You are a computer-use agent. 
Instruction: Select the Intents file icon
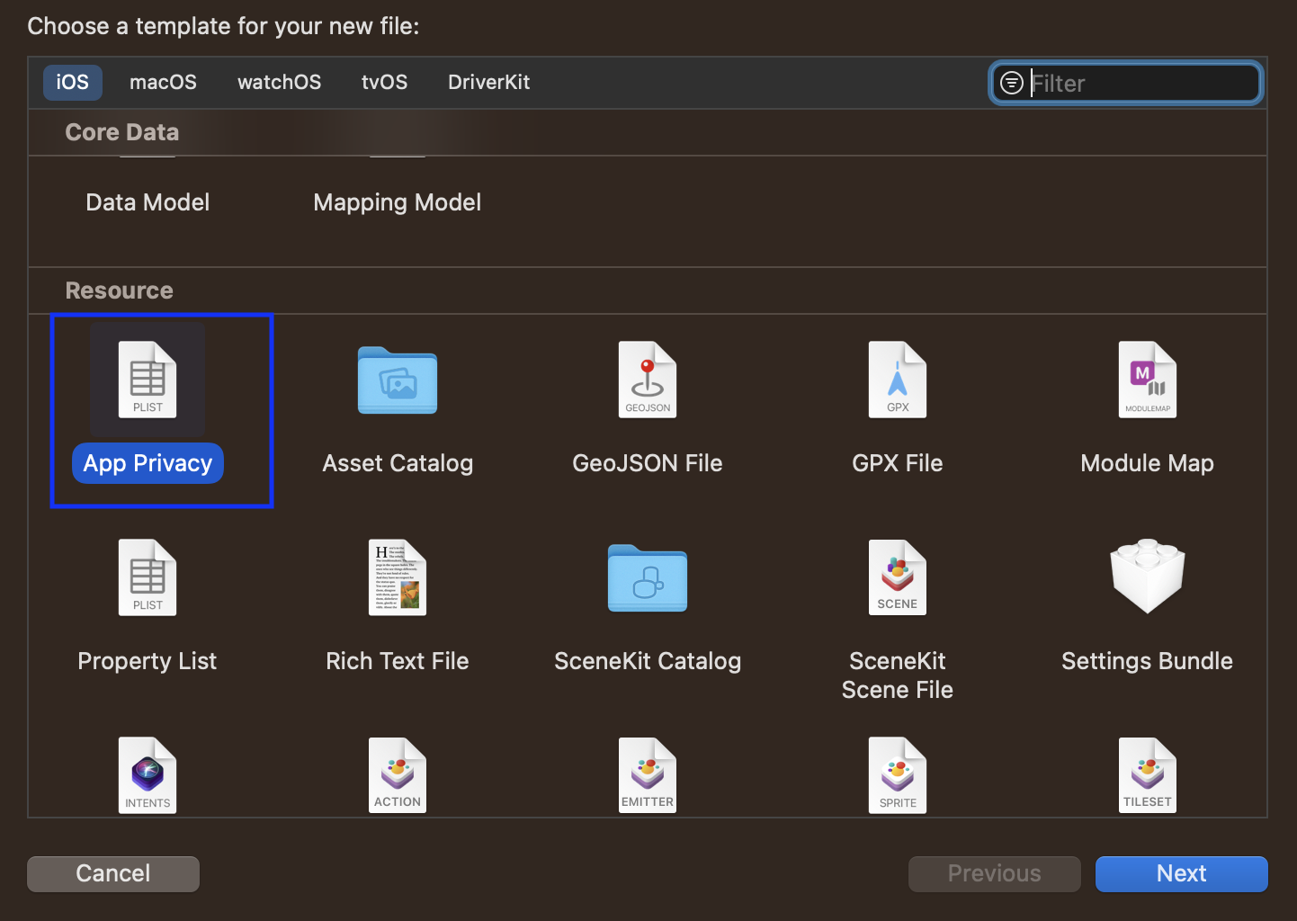tap(148, 775)
